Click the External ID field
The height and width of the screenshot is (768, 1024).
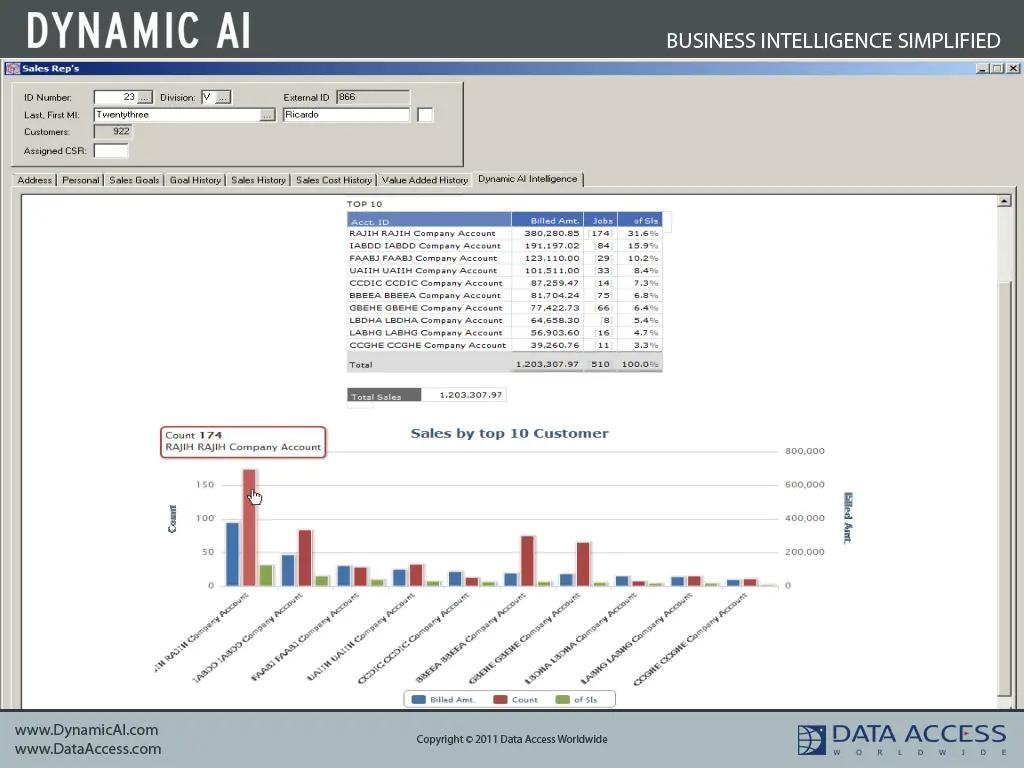373,97
